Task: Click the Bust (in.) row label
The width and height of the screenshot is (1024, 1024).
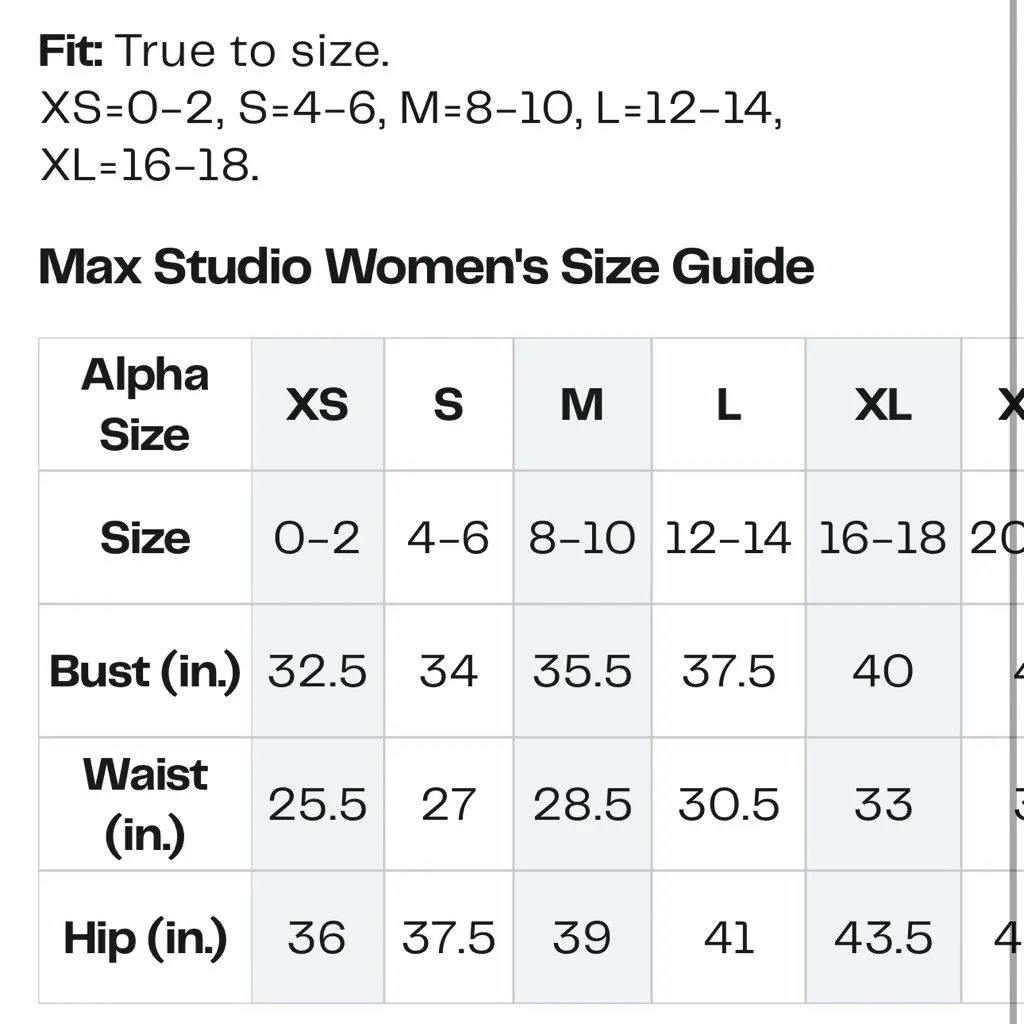Action: point(145,671)
